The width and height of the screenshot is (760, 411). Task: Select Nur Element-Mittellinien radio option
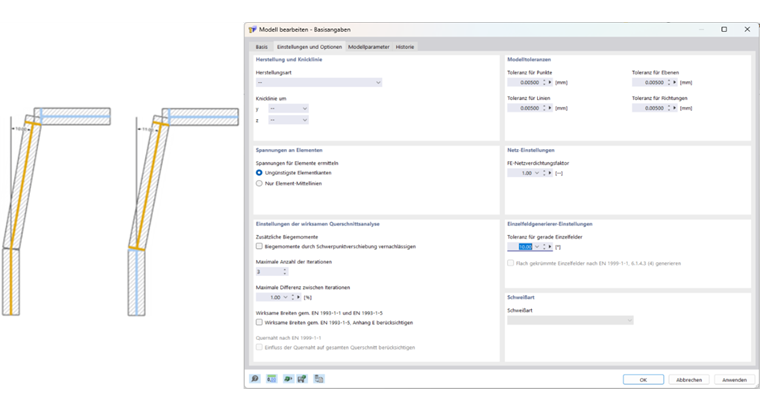tap(259, 183)
